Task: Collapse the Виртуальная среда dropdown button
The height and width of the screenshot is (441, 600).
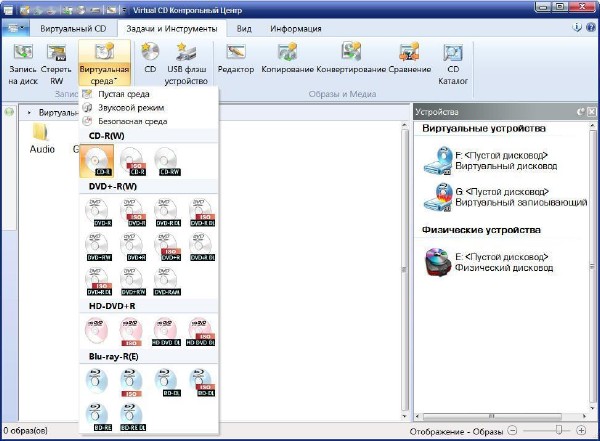Action: 104,63
